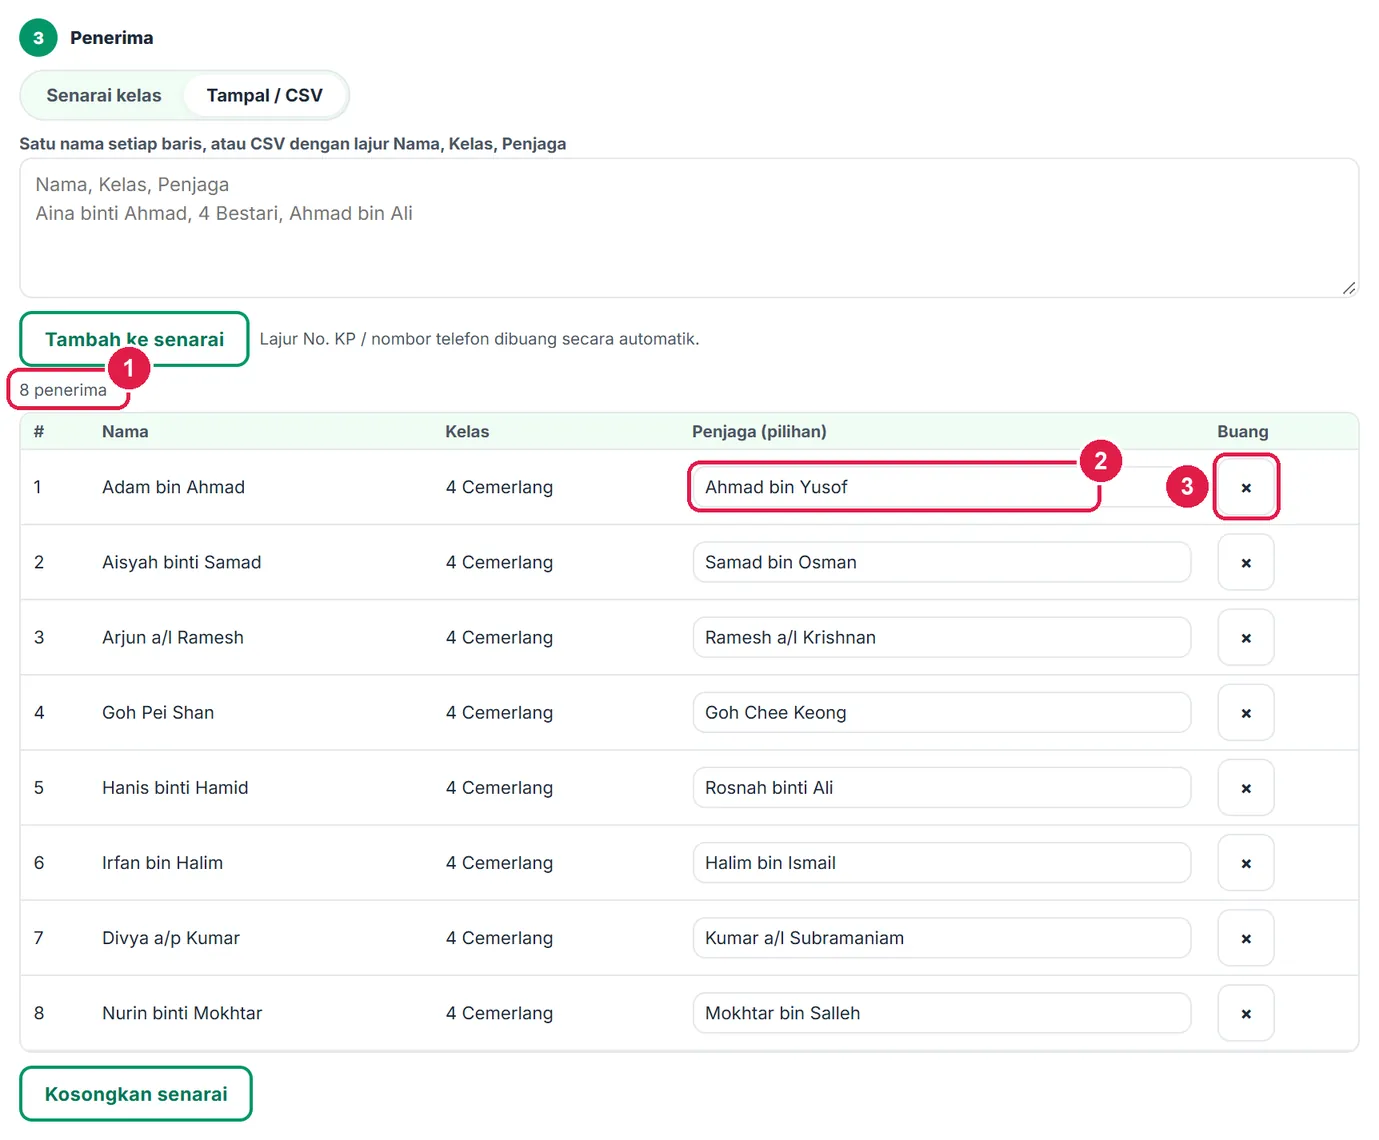1379x1140 pixels.
Task: Click 4 Cemerlang in Nurin's row
Action: pyautogui.click(x=499, y=1012)
